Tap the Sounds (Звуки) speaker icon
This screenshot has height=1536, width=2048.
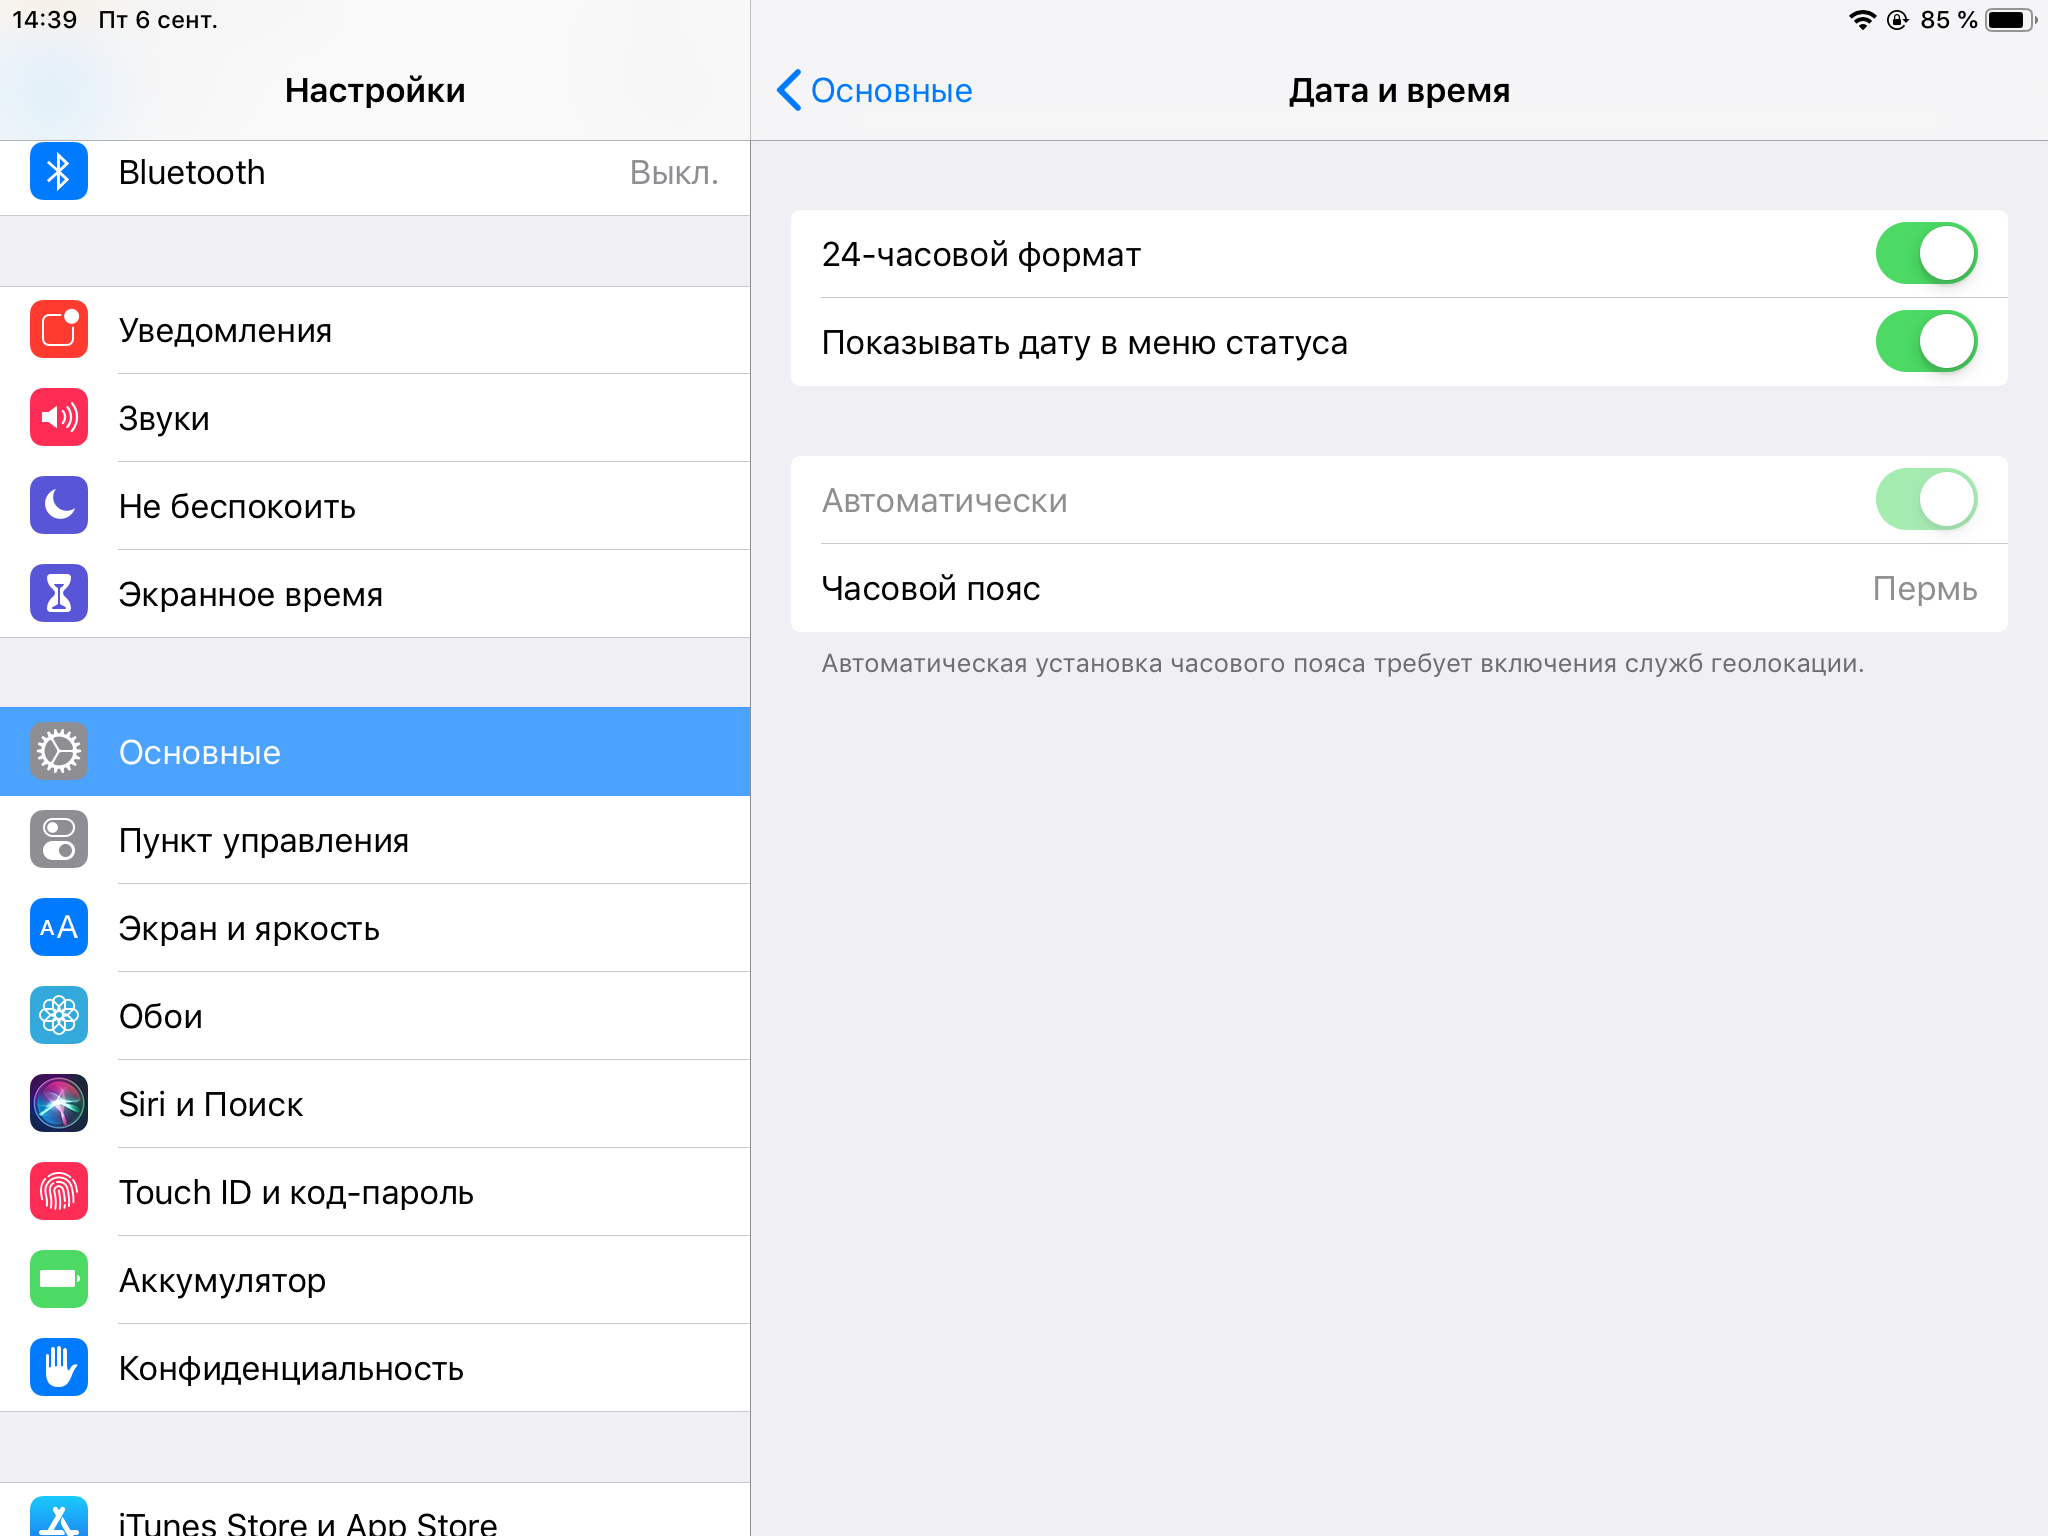click(59, 417)
